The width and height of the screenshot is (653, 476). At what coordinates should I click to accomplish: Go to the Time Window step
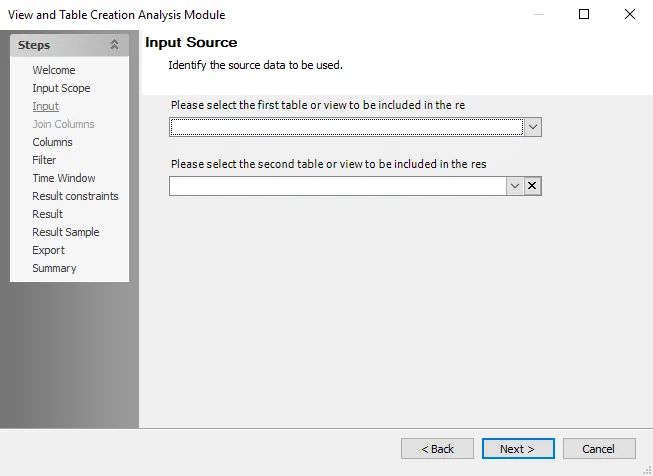(x=64, y=178)
